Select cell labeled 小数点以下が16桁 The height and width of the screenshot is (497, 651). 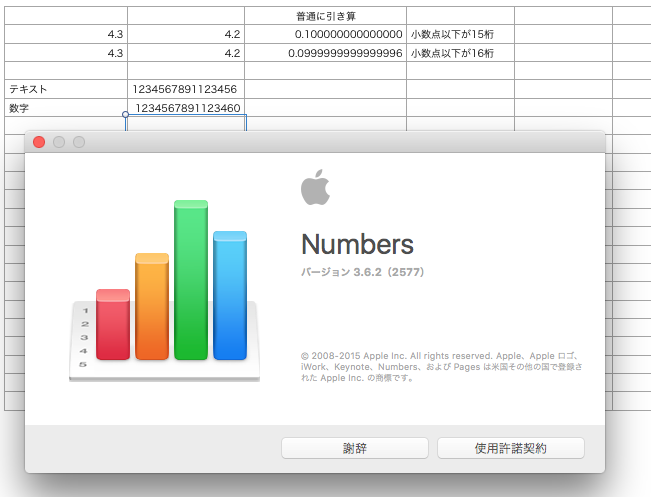460,53
